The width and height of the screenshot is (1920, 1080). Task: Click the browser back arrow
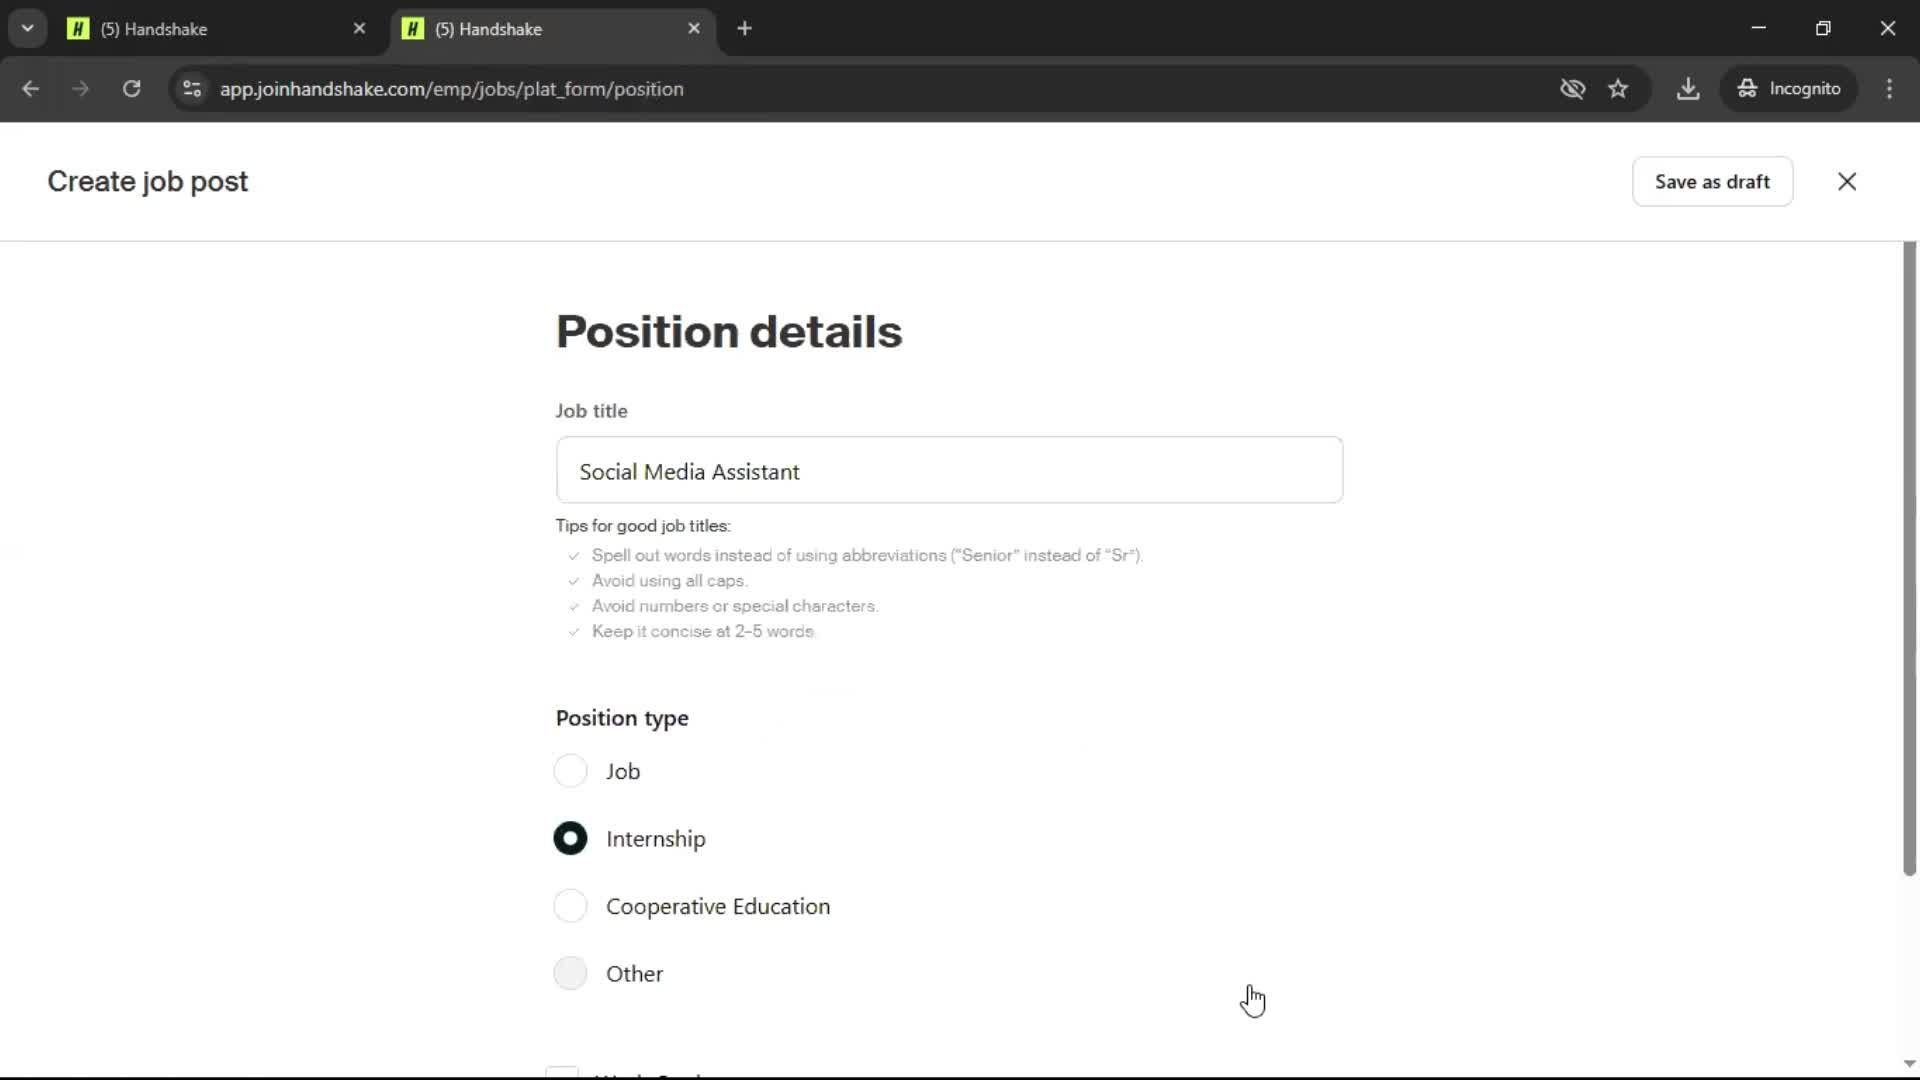[30, 89]
